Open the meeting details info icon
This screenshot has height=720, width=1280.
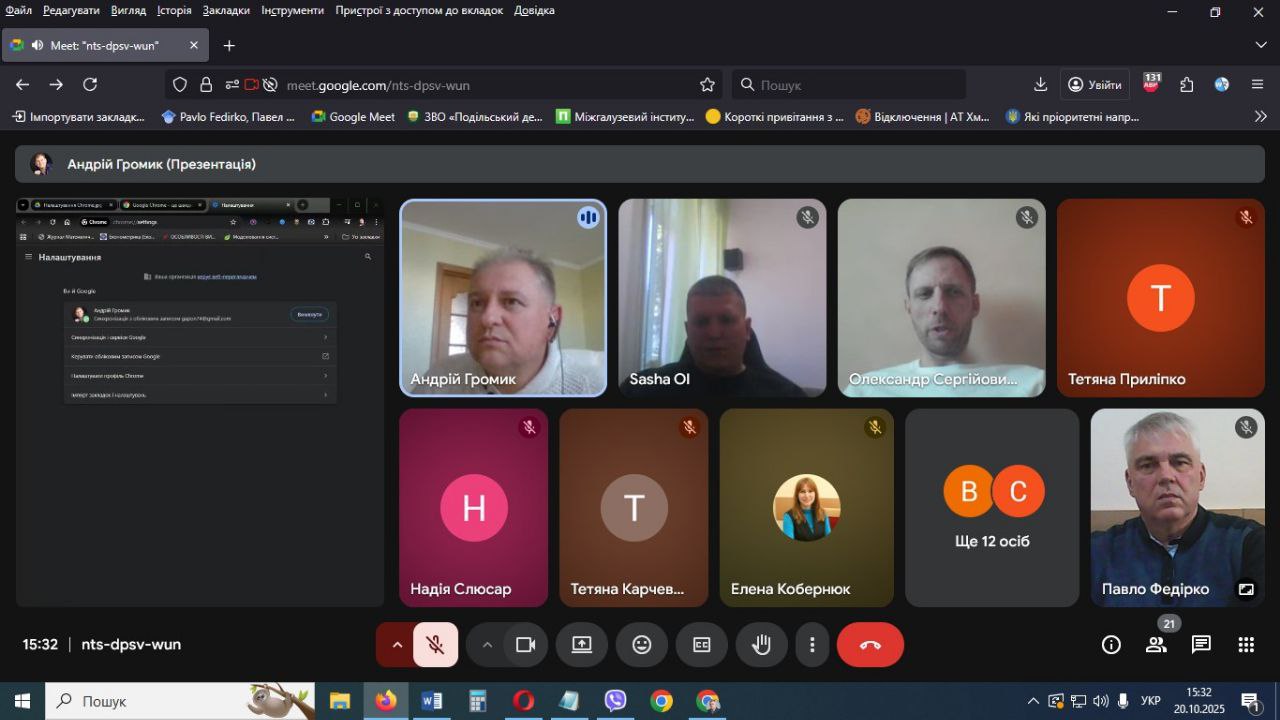pyautogui.click(x=1111, y=645)
